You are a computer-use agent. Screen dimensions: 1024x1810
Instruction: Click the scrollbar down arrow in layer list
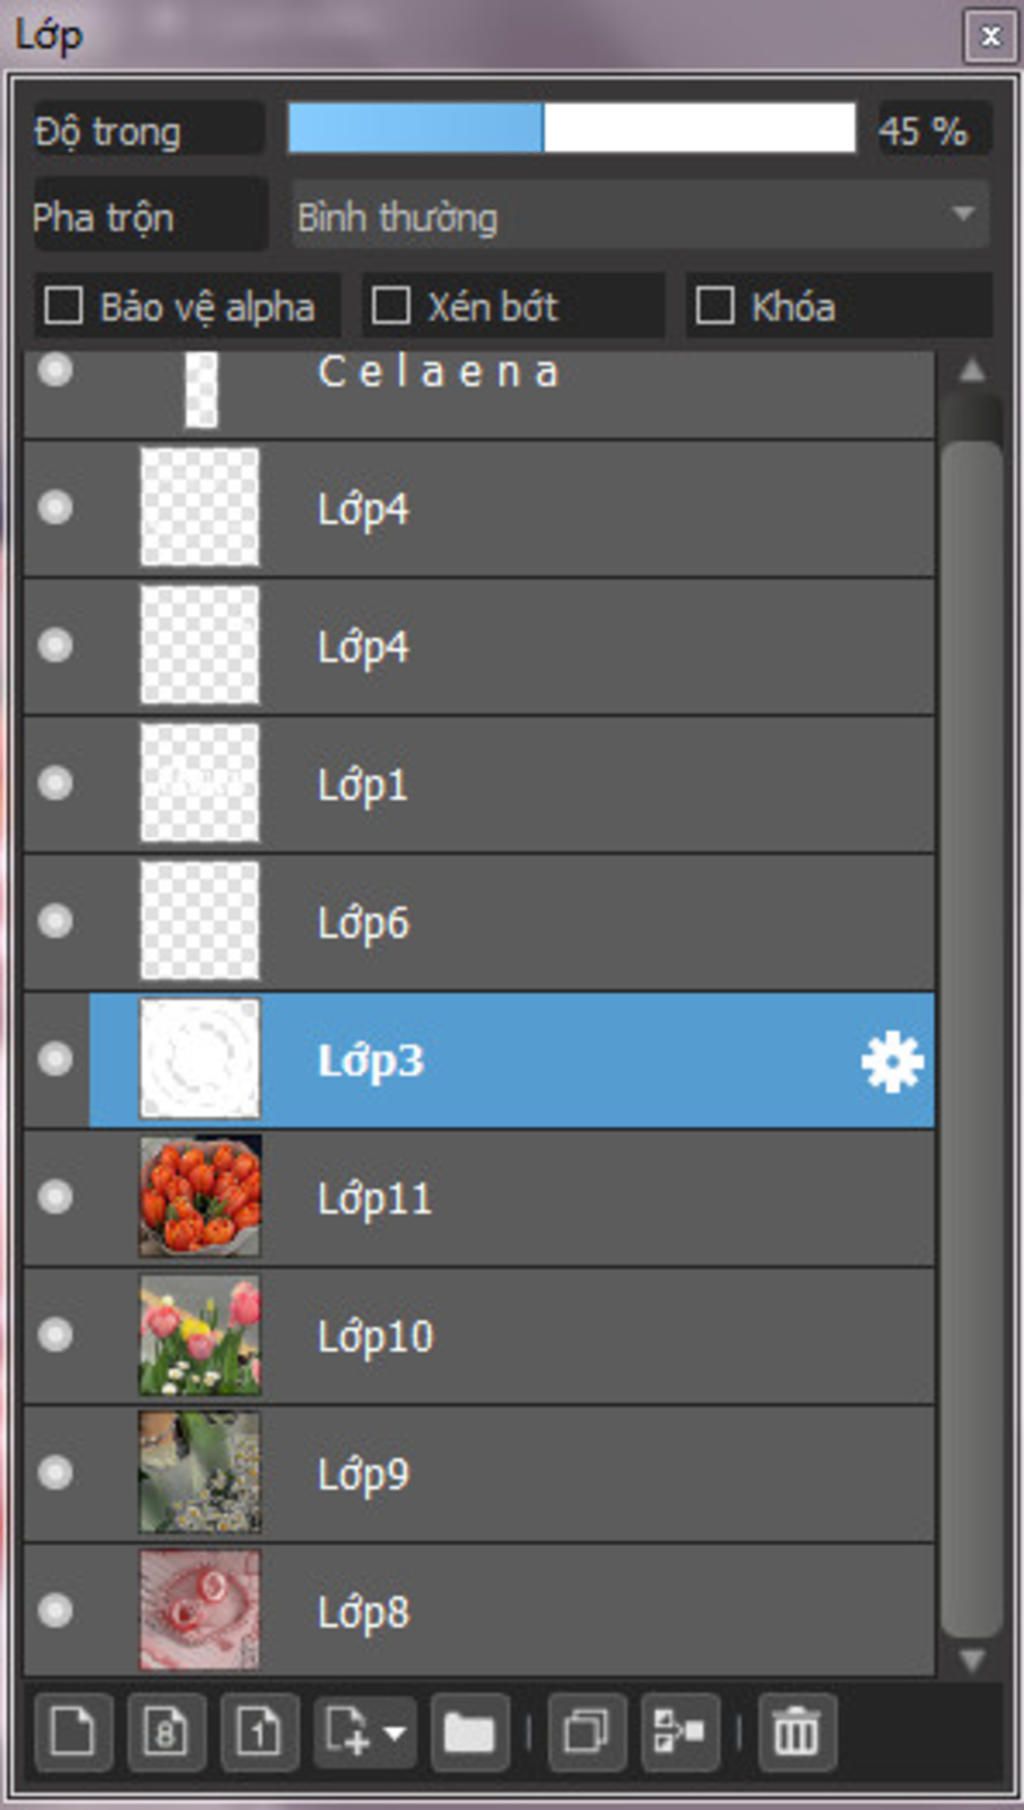(971, 1660)
